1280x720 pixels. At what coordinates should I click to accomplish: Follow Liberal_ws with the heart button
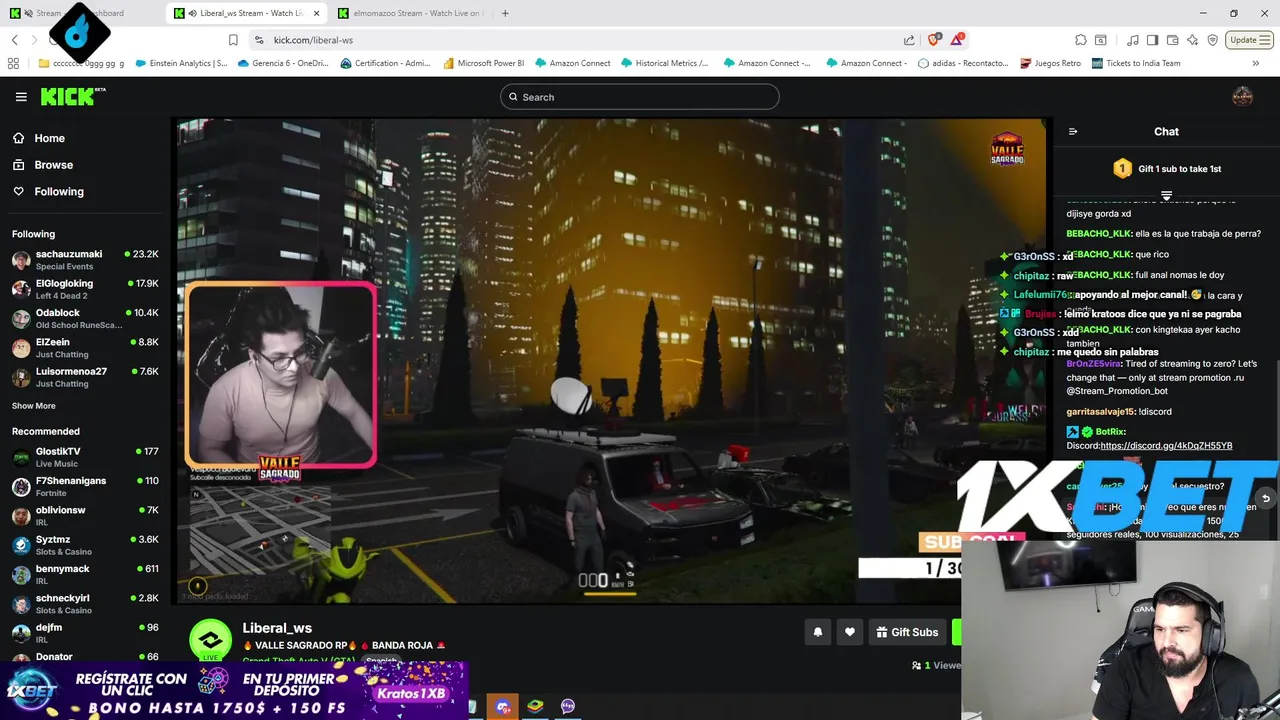click(850, 632)
